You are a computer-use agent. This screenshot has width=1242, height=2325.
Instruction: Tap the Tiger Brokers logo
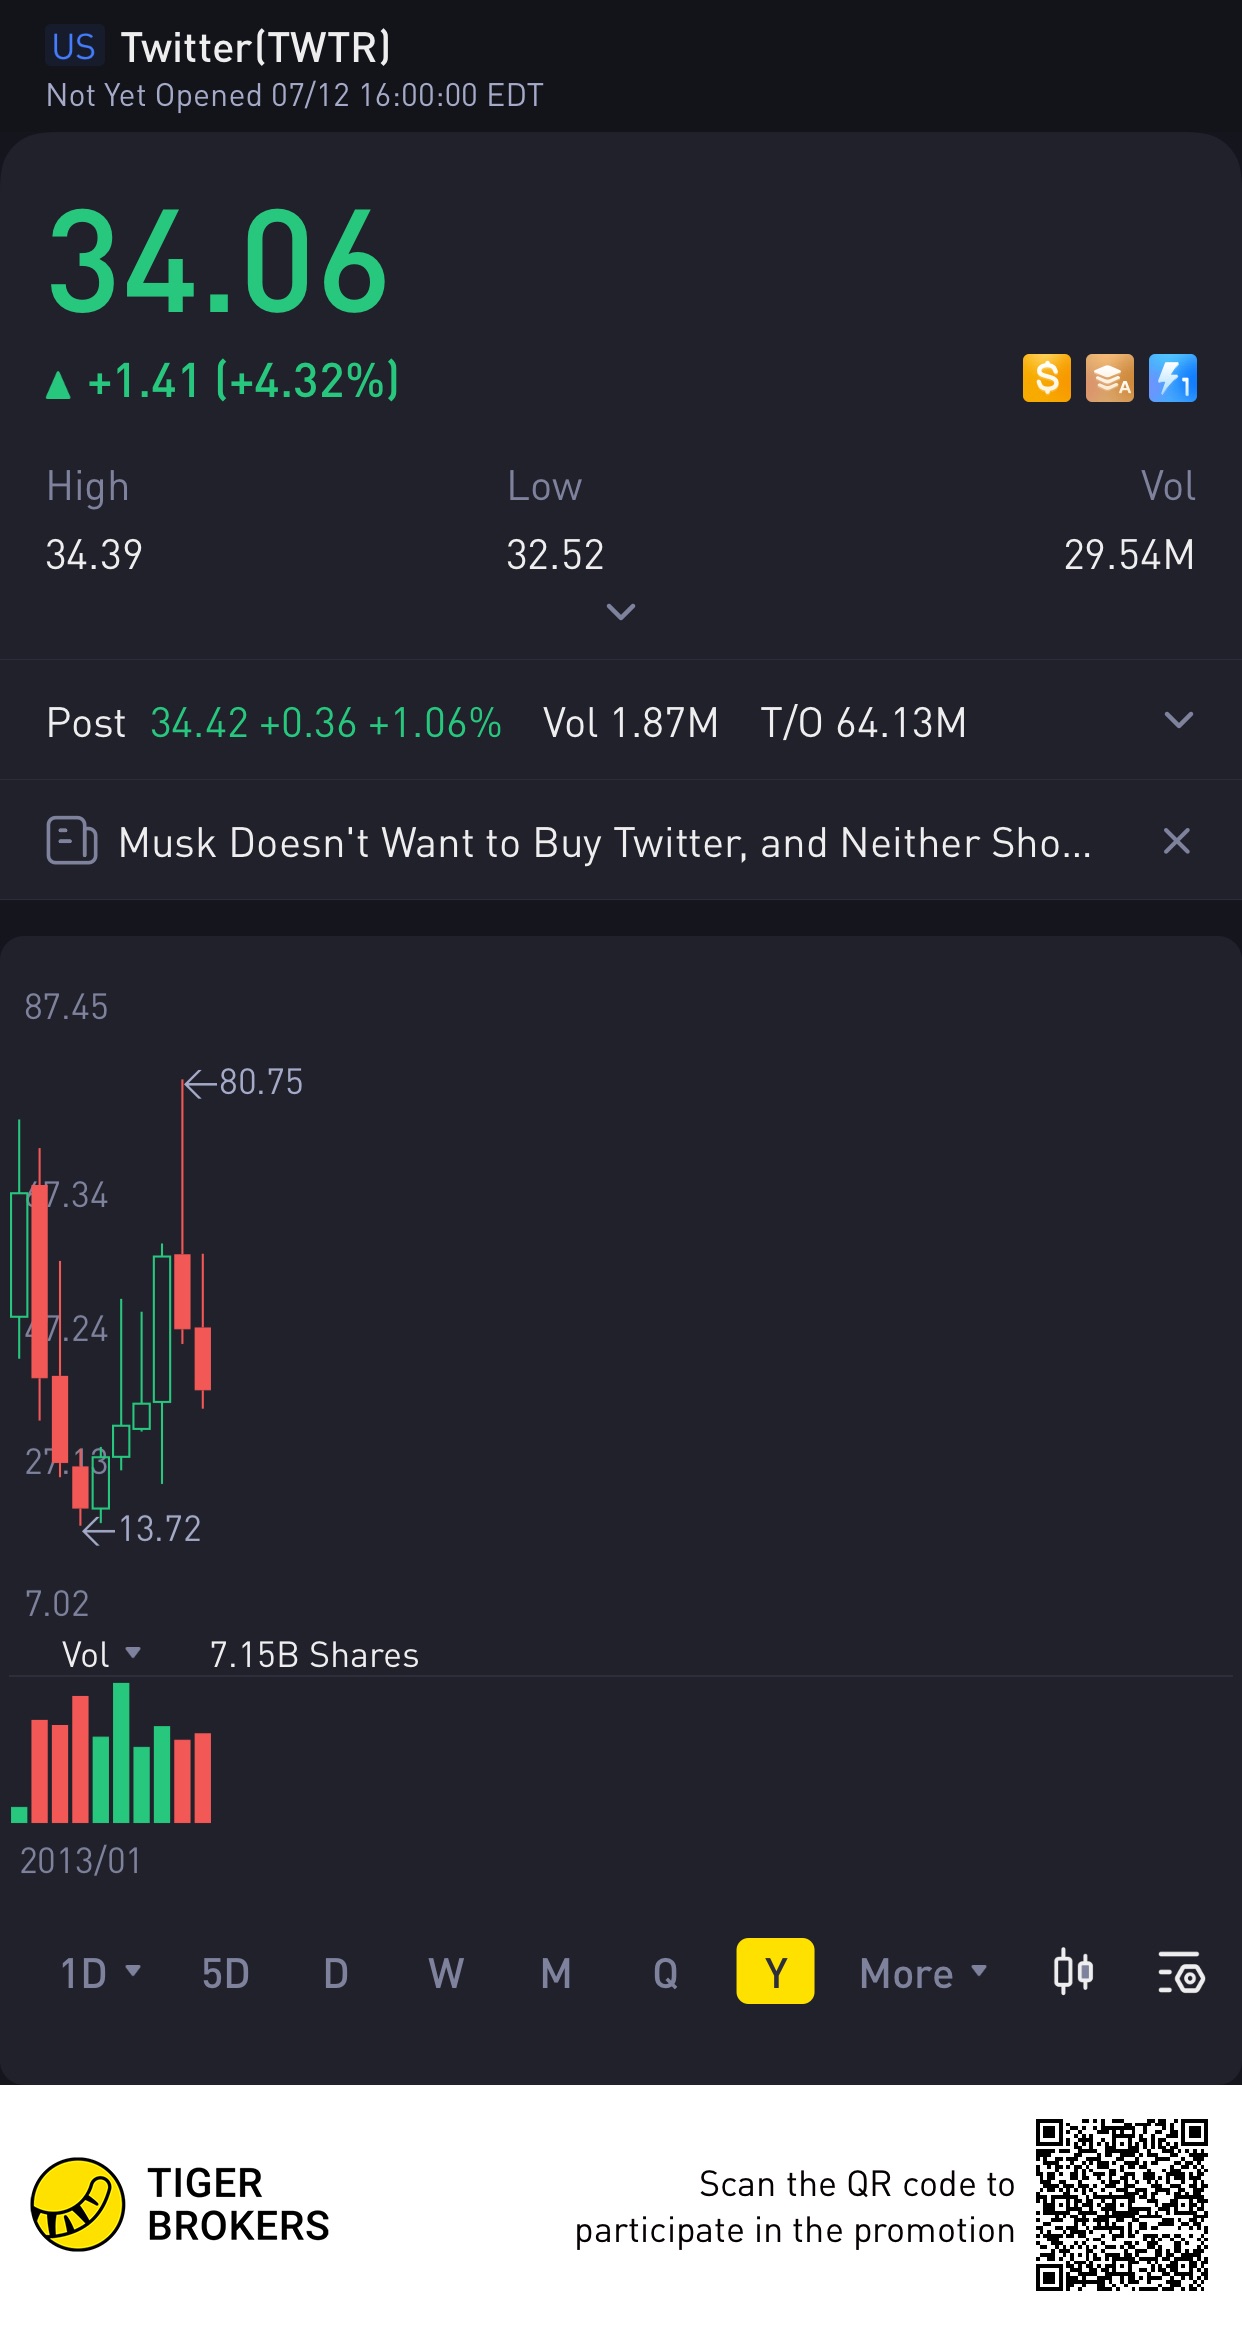tap(78, 2204)
